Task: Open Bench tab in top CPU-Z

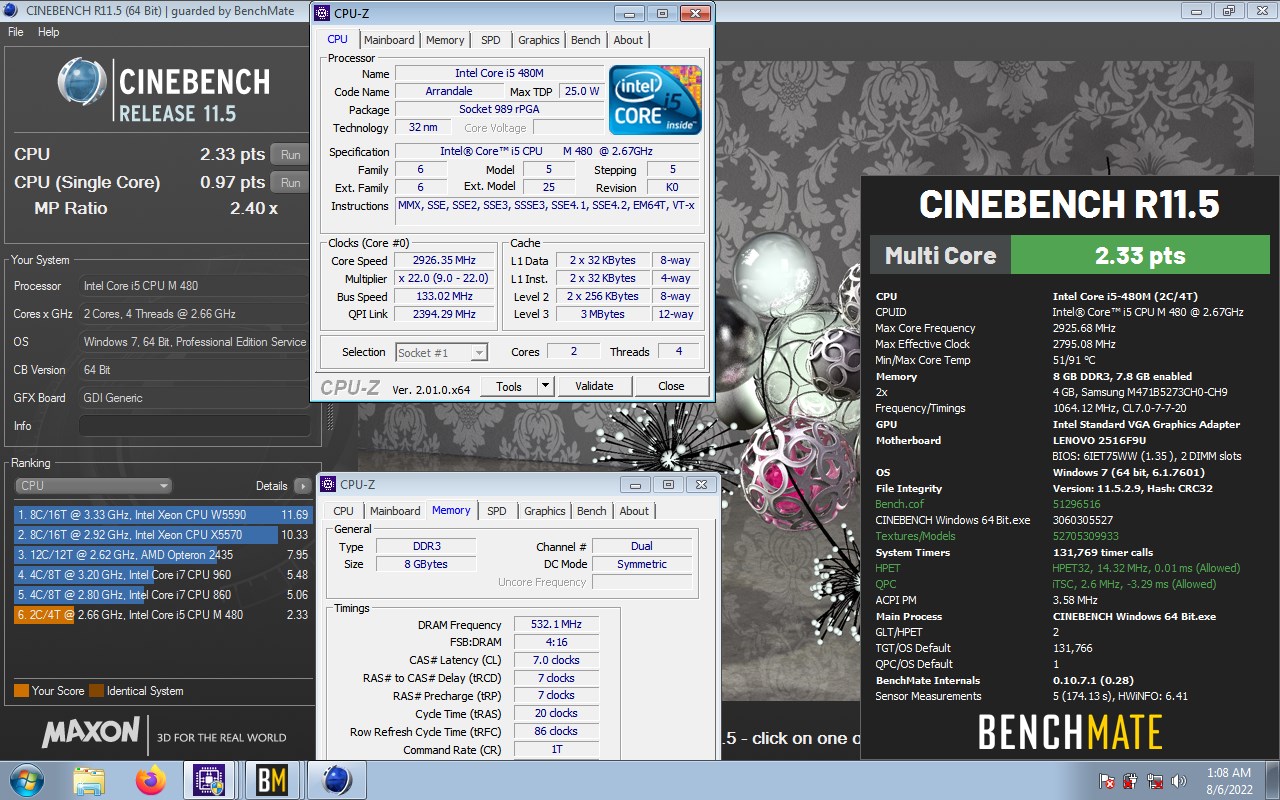Action: 586,40
